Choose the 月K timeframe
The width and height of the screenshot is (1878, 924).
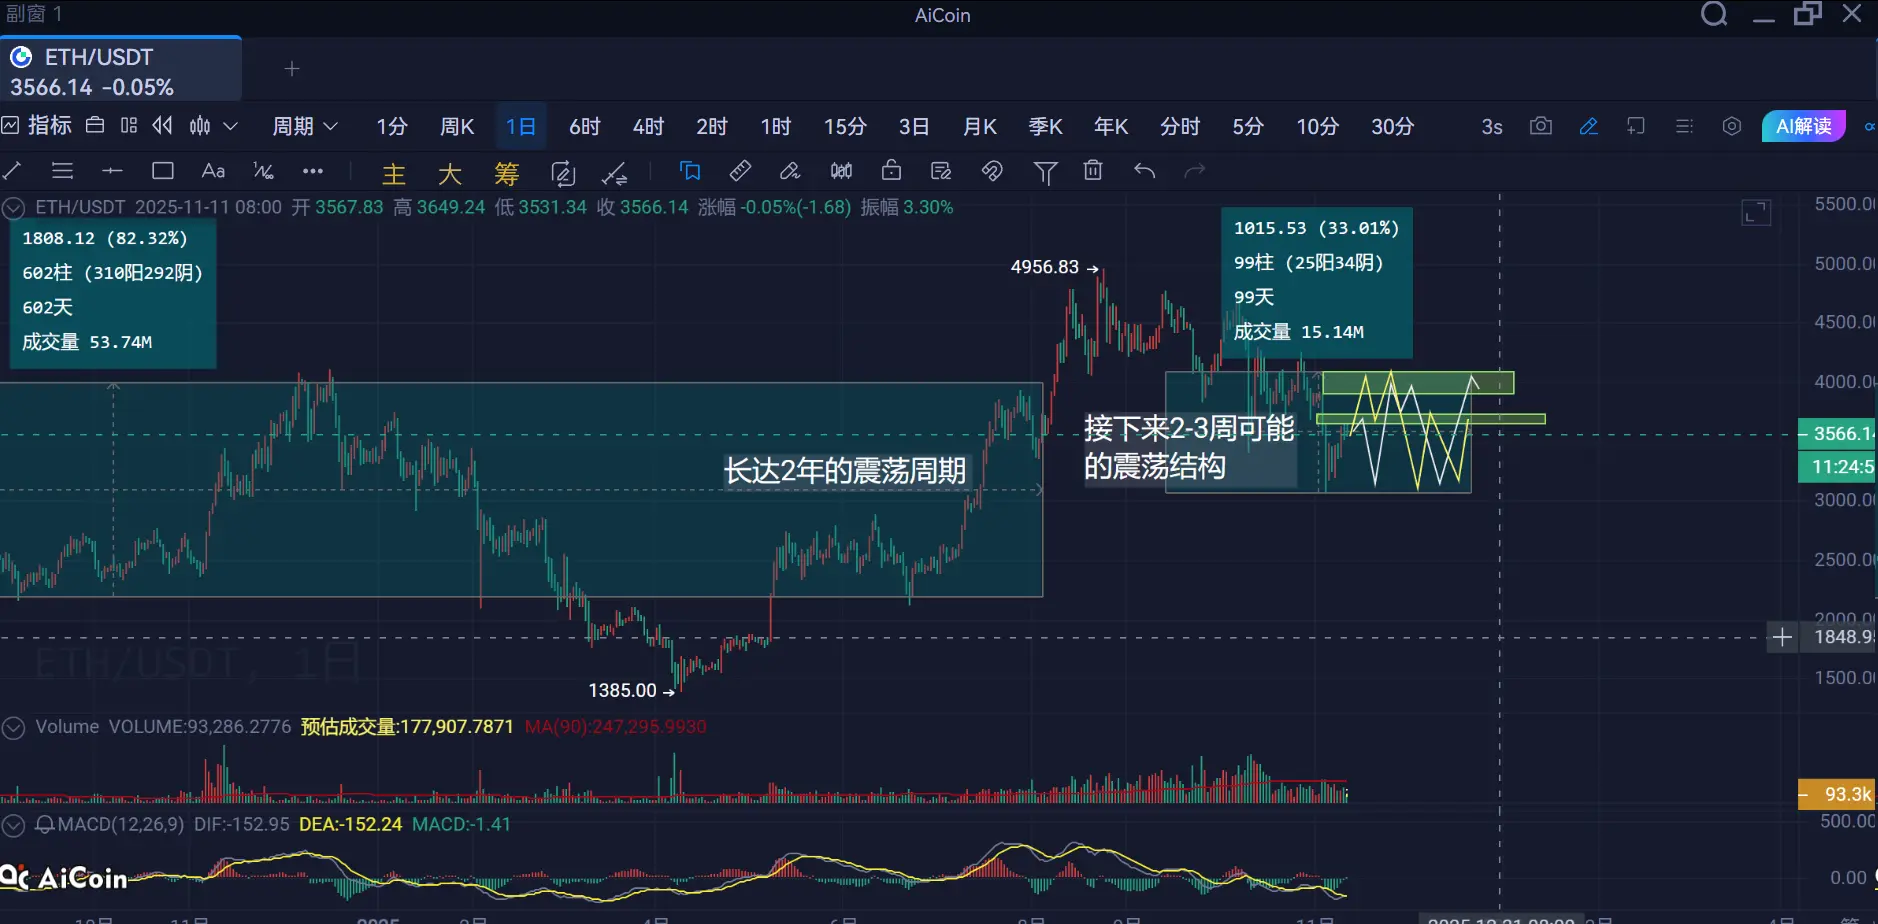[x=980, y=126]
